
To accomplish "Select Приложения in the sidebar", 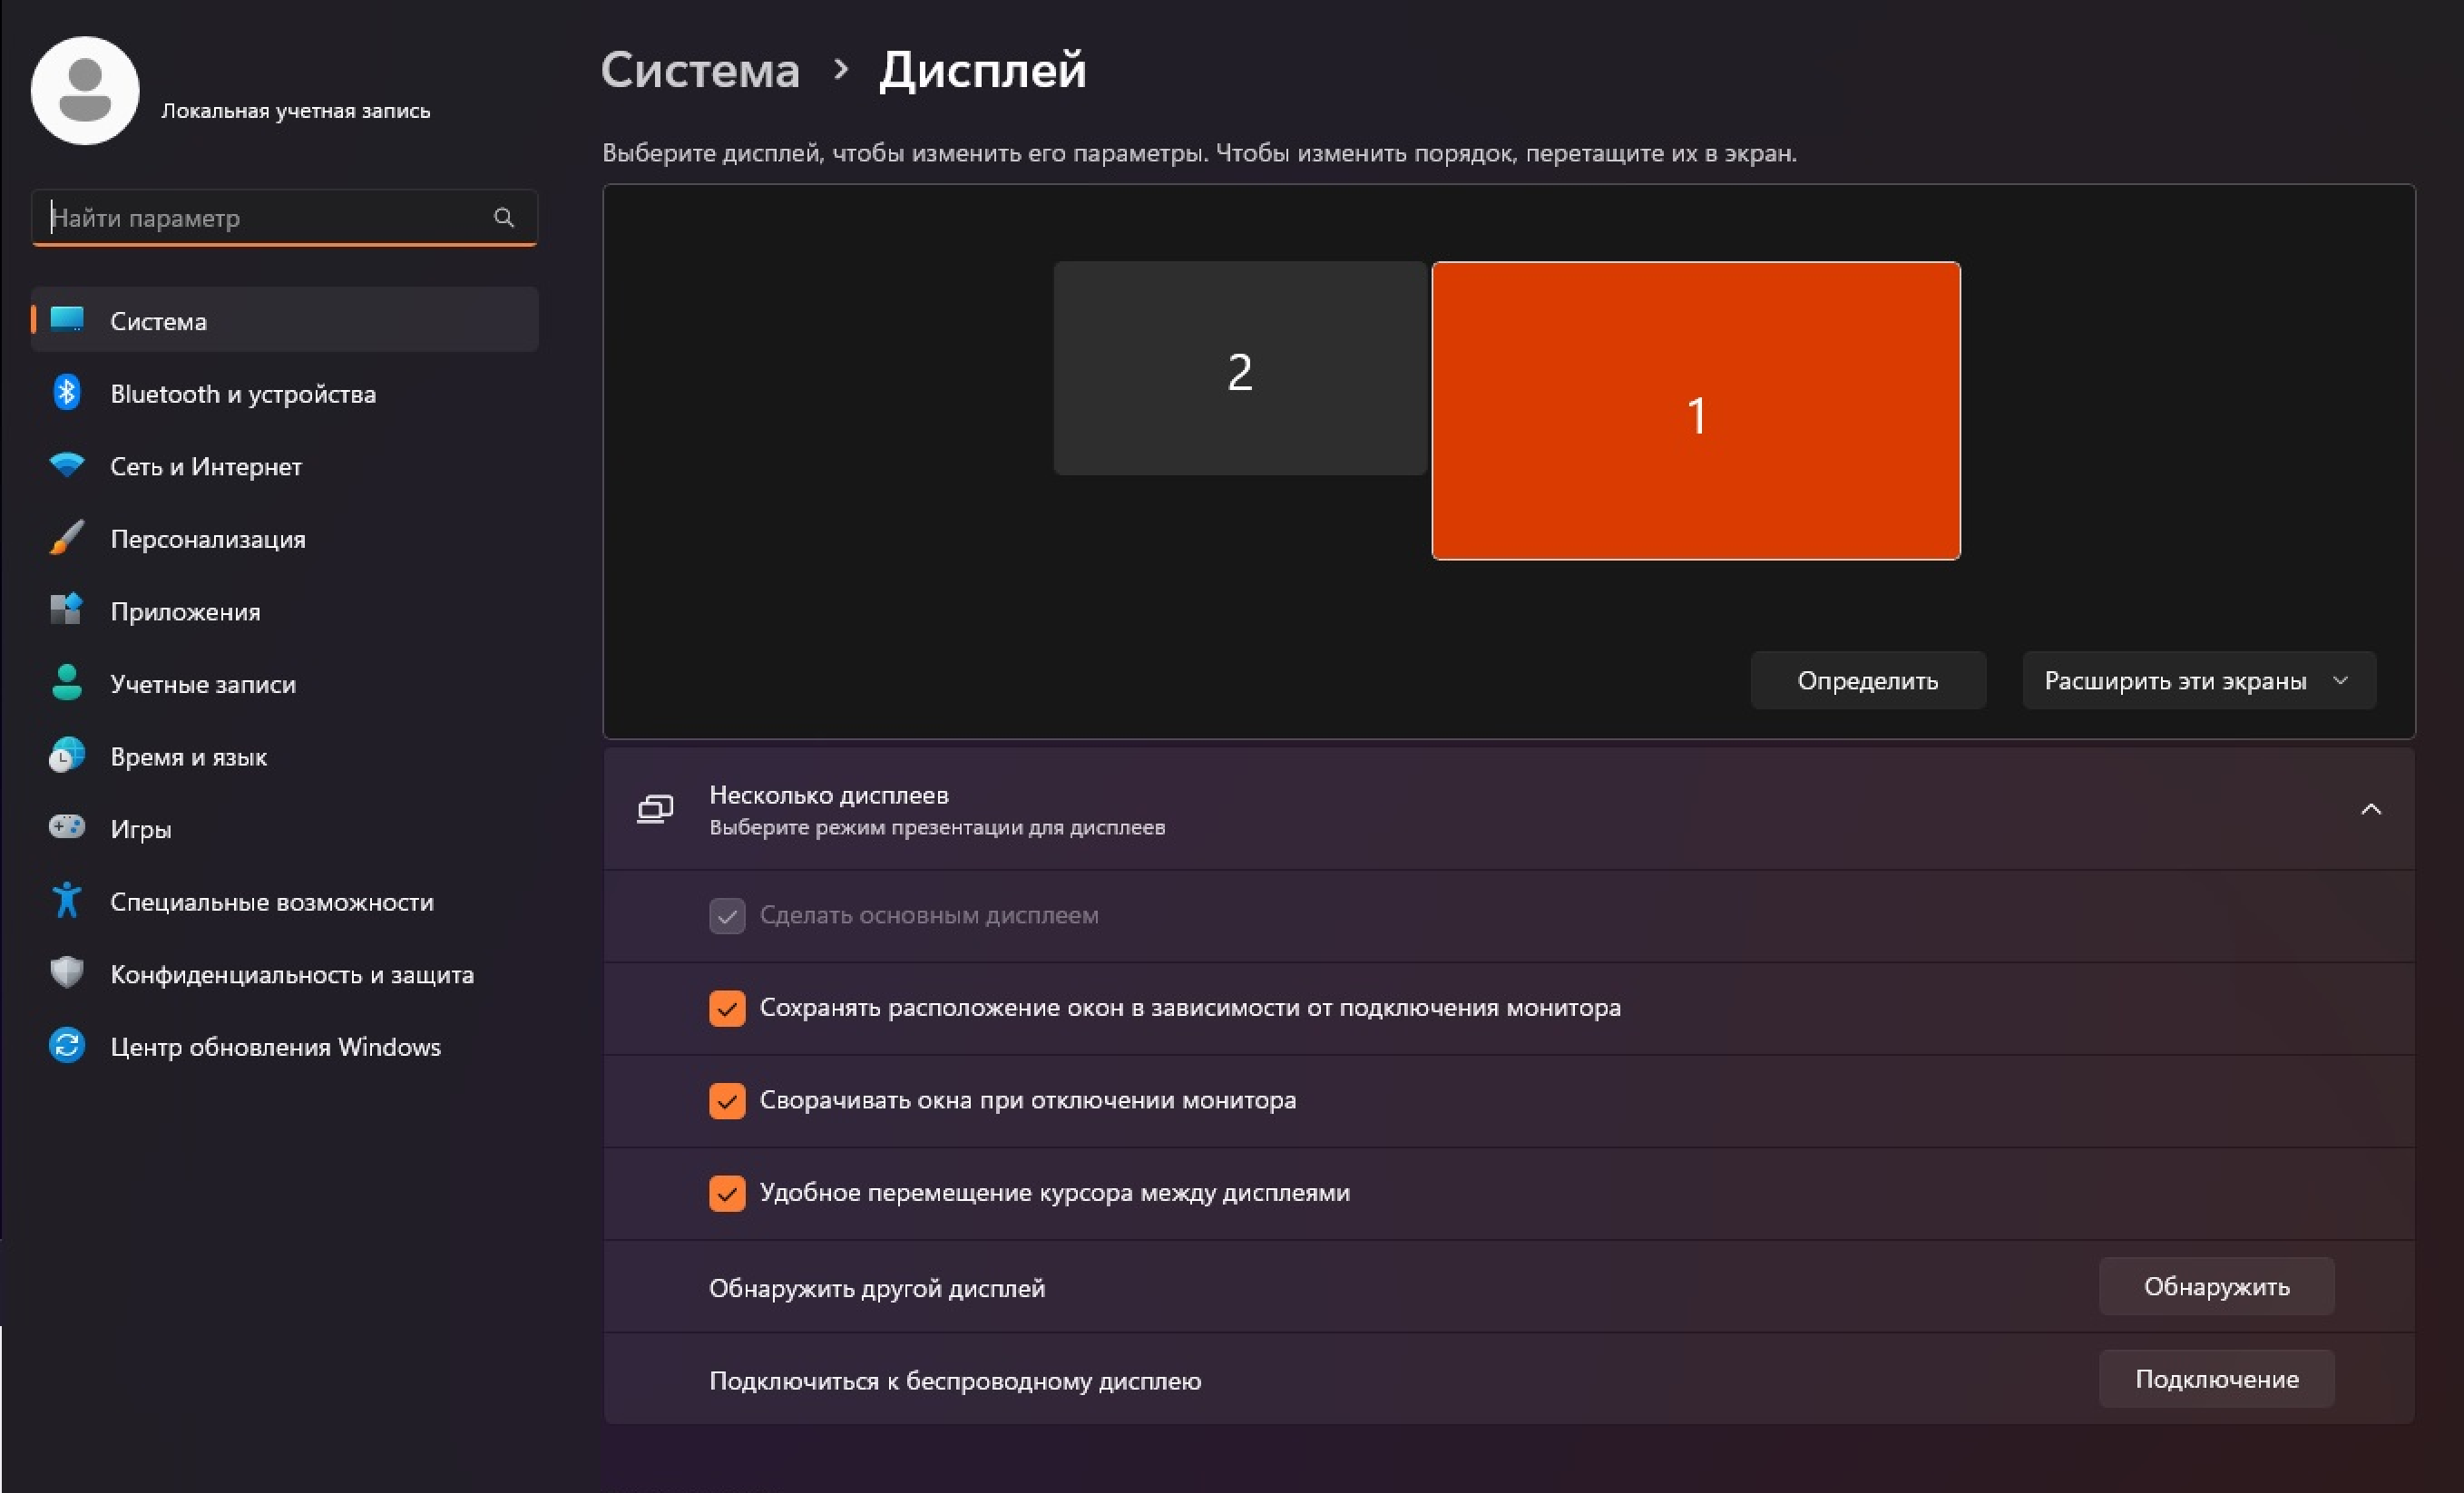I will (x=285, y=611).
